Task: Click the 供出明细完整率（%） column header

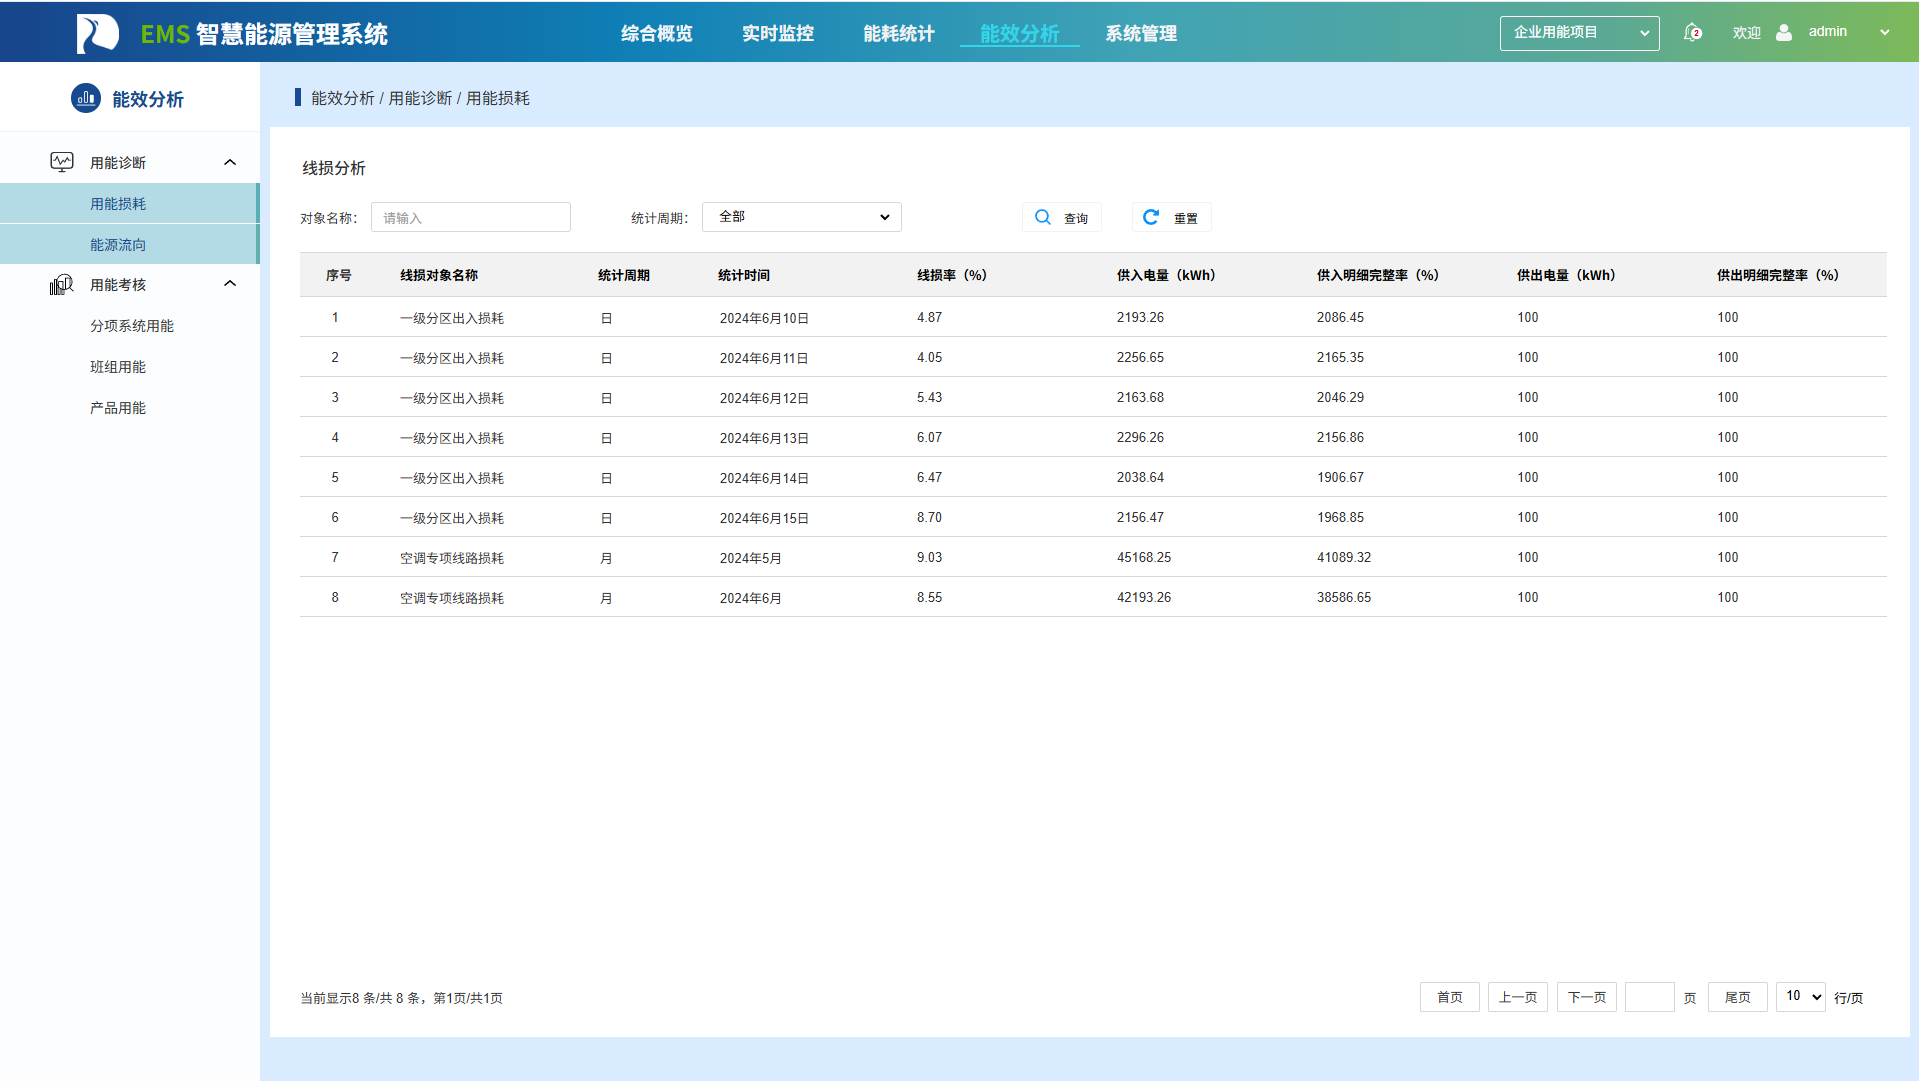Action: [1778, 275]
